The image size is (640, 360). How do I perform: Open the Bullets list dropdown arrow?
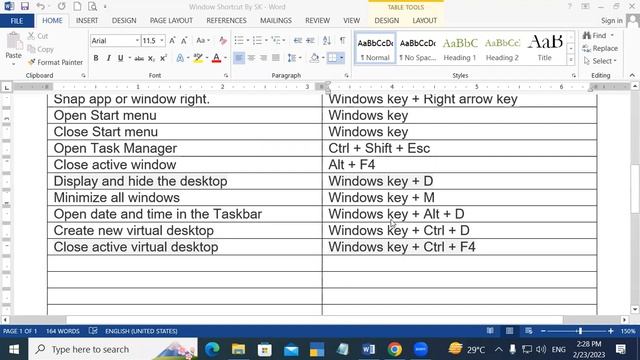click(248, 40)
